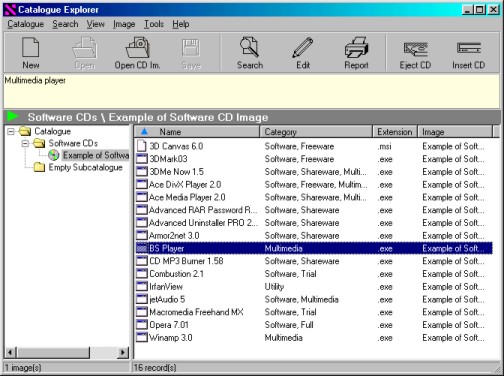Viewport: 504px width, 376px height.
Task: Collapse the Catalogue root tree node
Action: (11, 131)
